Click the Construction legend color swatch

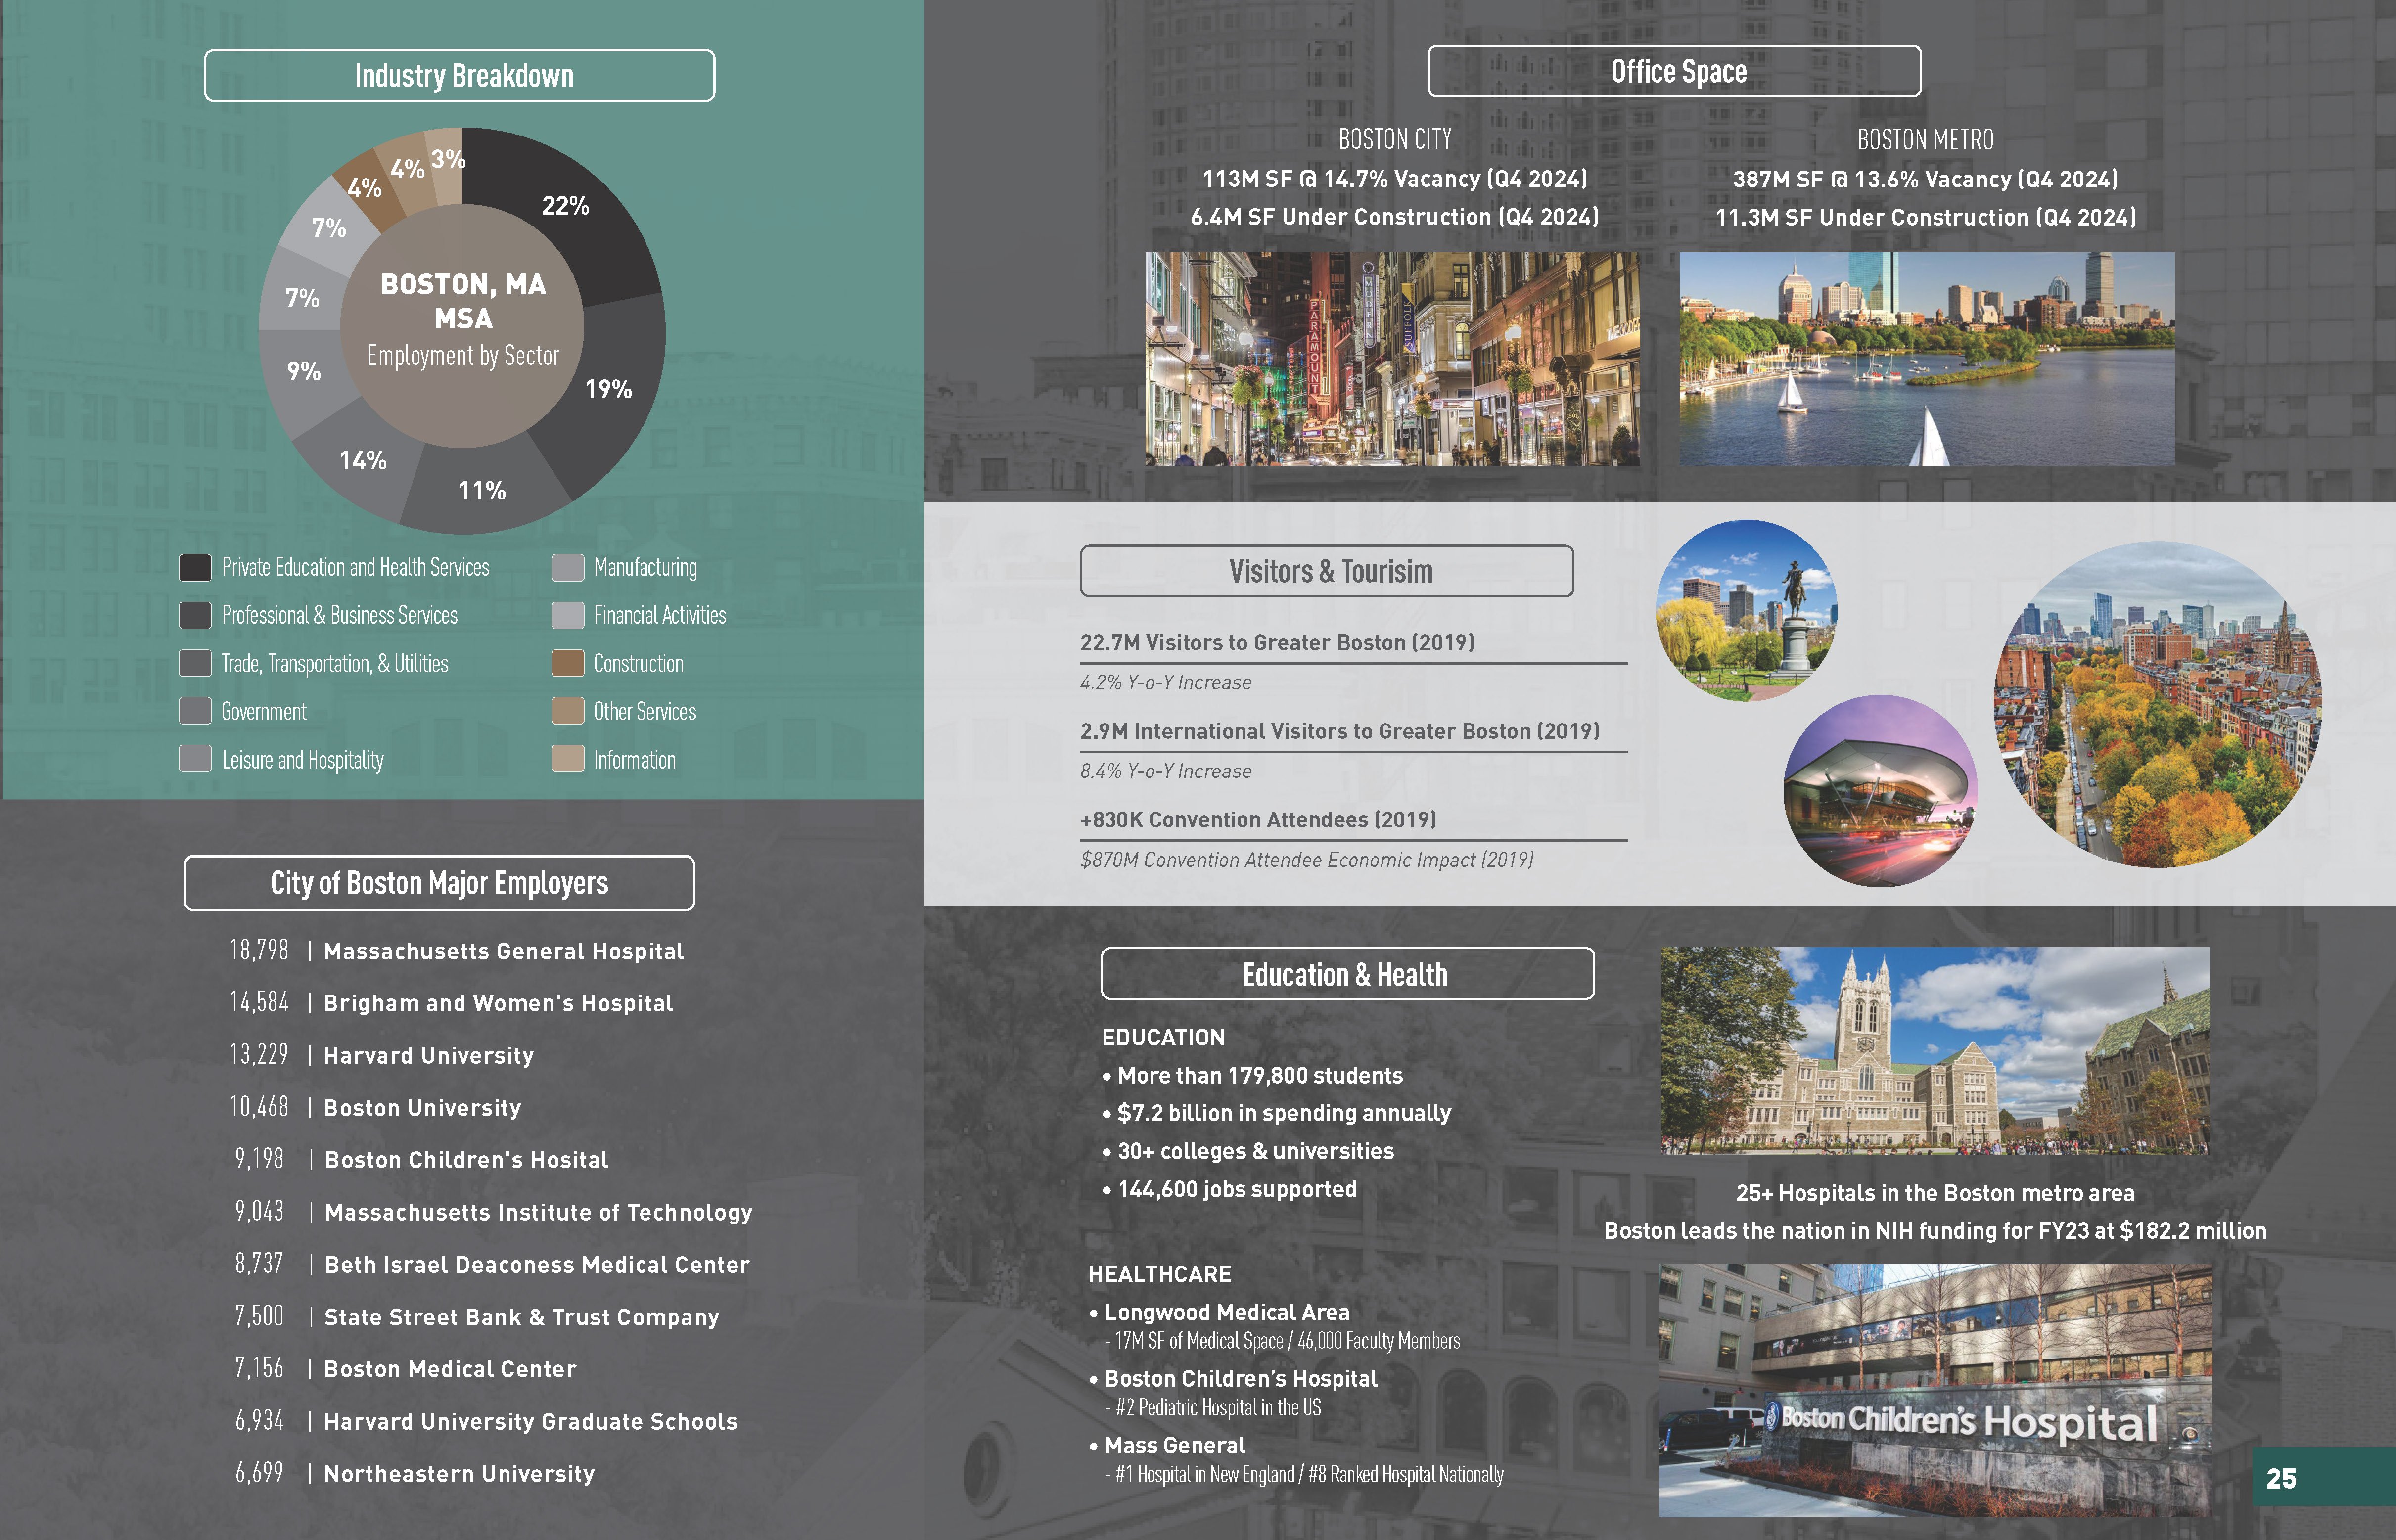pos(567,664)
